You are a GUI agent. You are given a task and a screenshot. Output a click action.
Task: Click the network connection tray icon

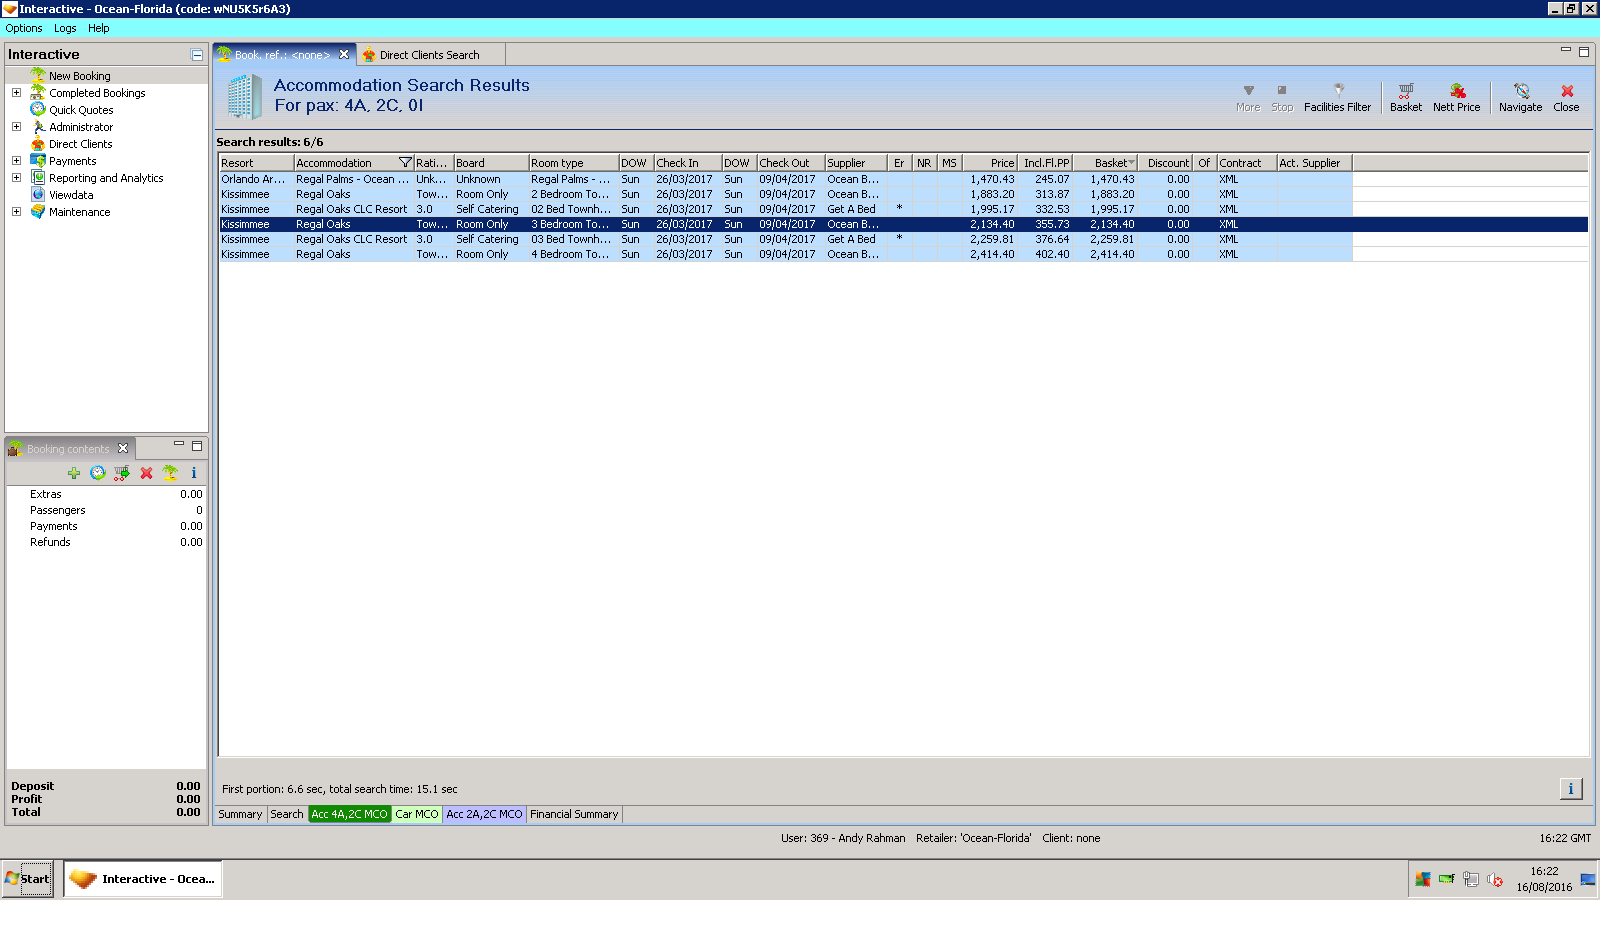1471,879
